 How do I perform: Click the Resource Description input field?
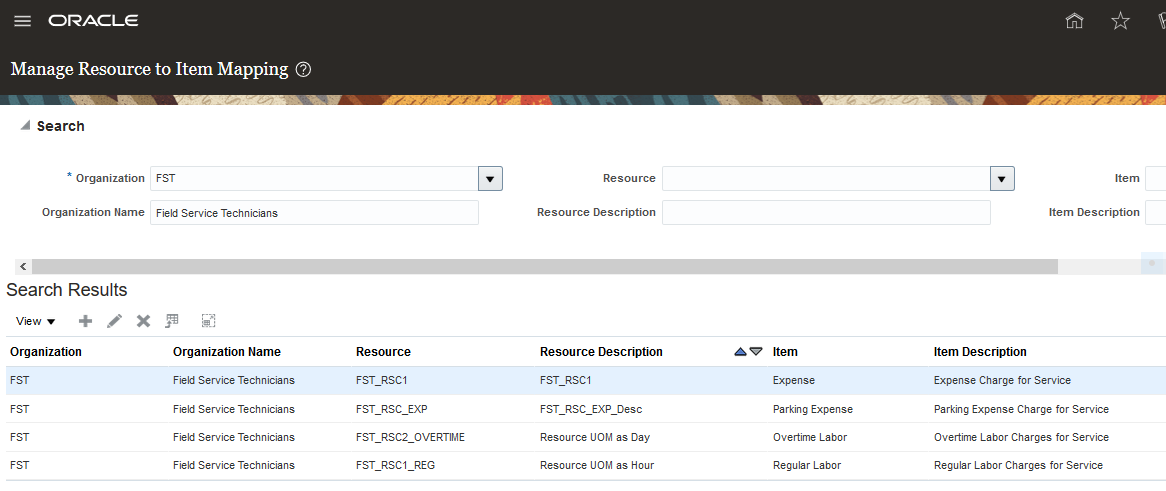click(826, 213)
